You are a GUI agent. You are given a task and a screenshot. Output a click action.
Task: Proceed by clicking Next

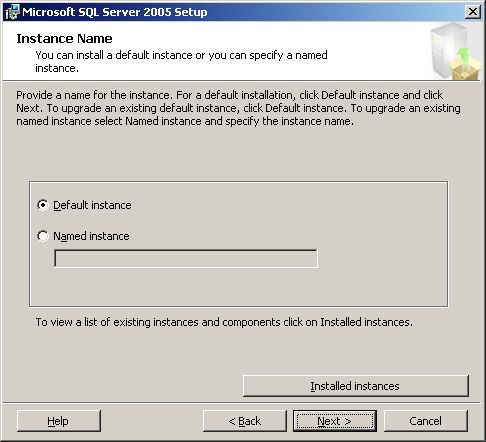click(335, 421)
